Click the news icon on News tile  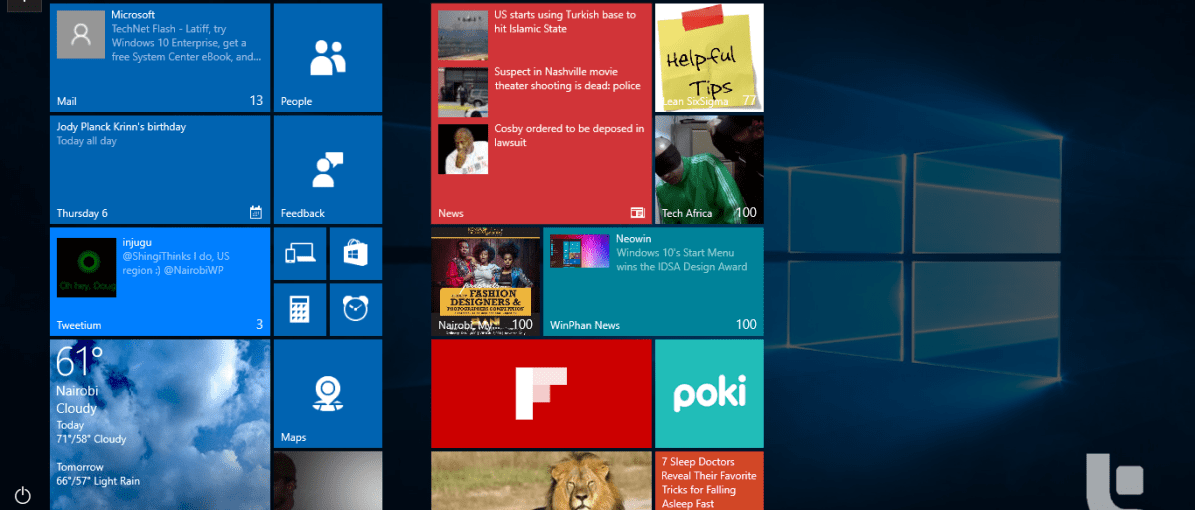pyautogui.click(x=637, y=213)
